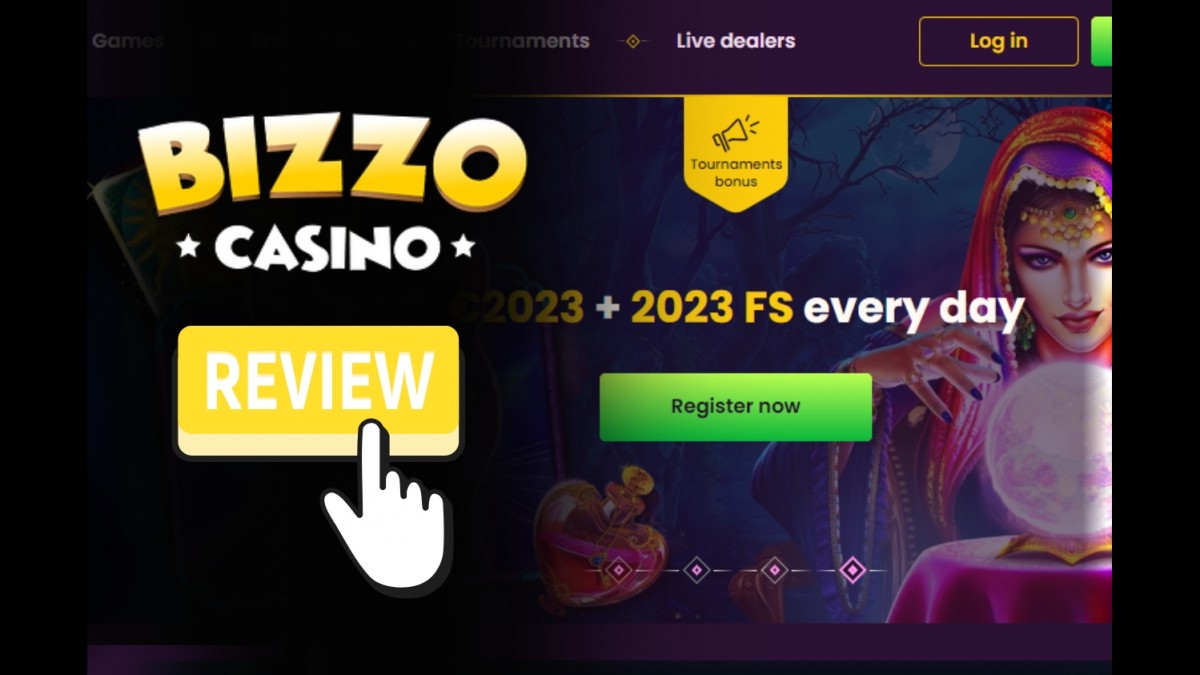Click the diamond separator icon before Live dealers
The height and width of the screenshot is (675, 1200).
pos(633,41)
